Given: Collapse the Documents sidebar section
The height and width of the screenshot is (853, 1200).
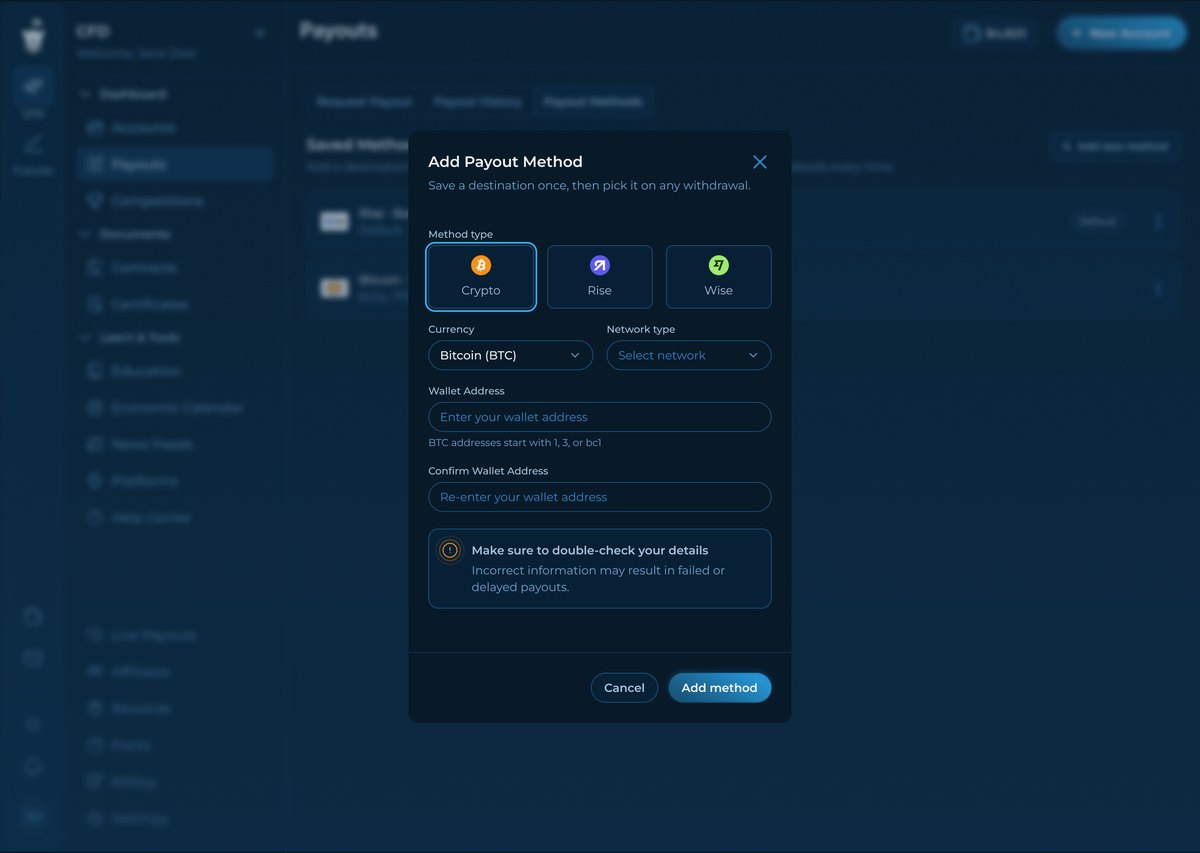Looking at the screenshot, I should tap(84, 234).
